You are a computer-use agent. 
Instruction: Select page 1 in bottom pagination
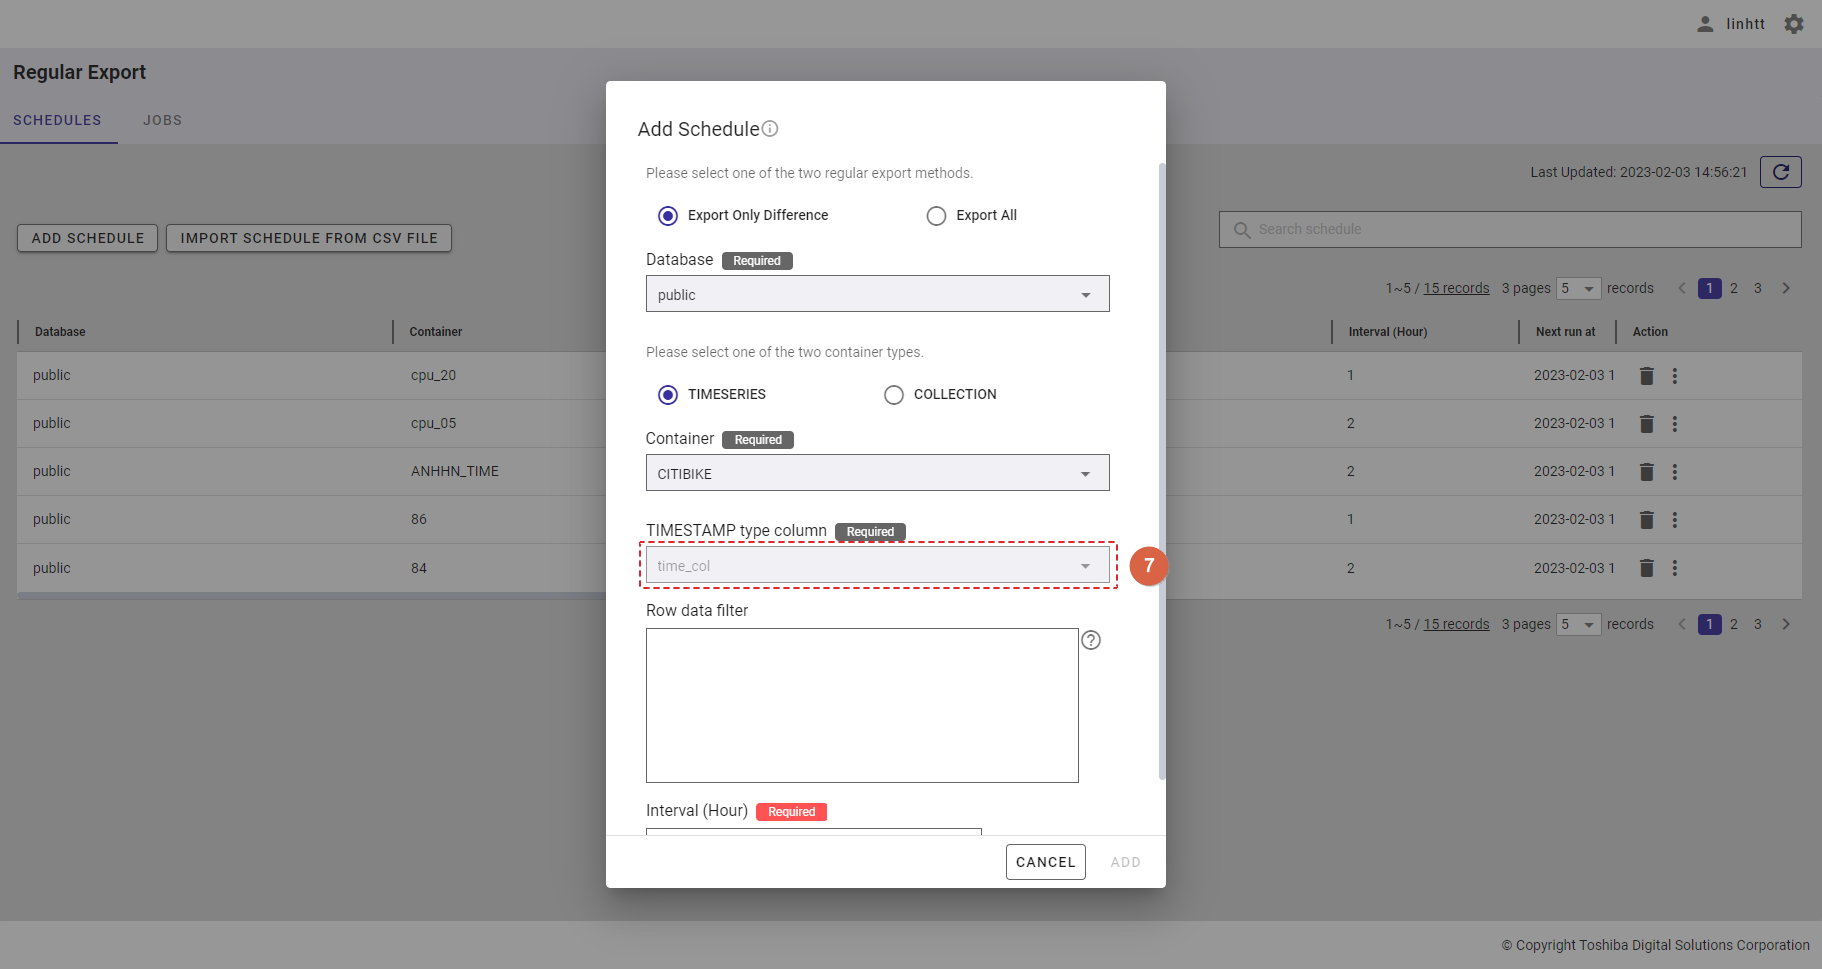(x=1710, y=624)
